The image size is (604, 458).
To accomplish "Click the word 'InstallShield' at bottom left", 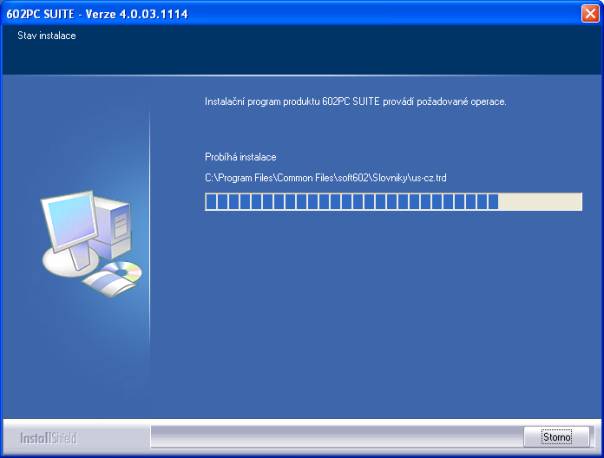I will pyautogui.click(x=48, y=438).
